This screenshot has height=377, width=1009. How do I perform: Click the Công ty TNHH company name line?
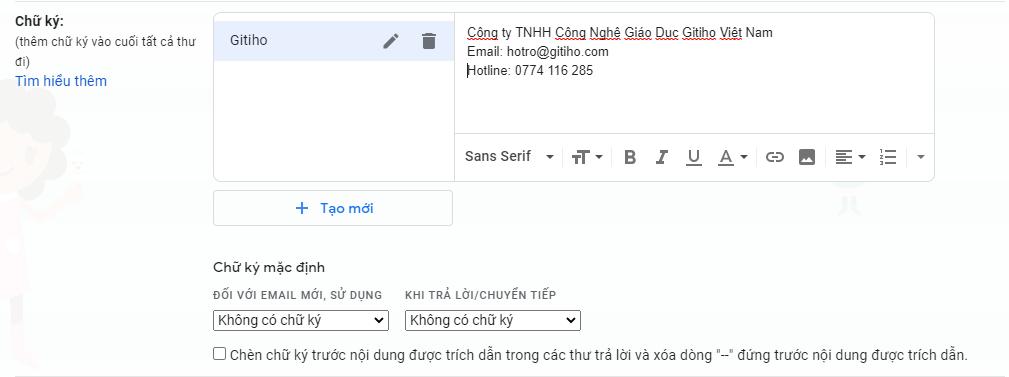point(620,32)
